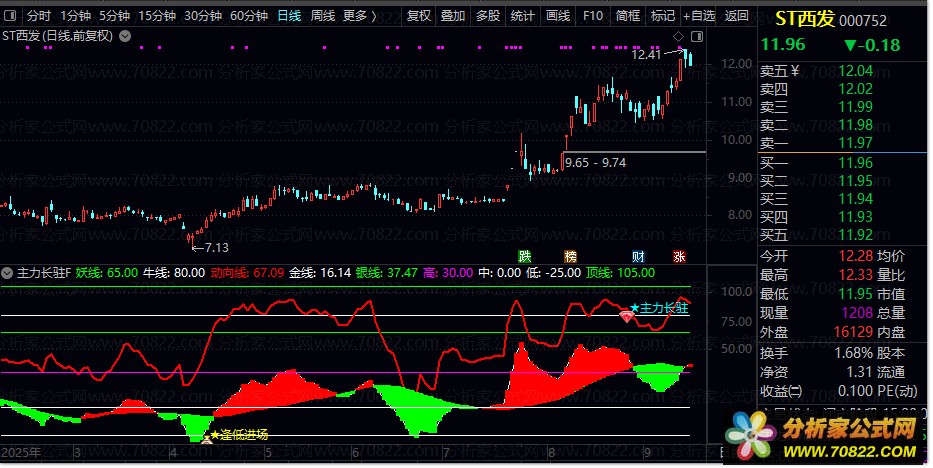Screen dimensions: 933x468
Task: Open the 统计 statistics tool
Action: [522, 16]
